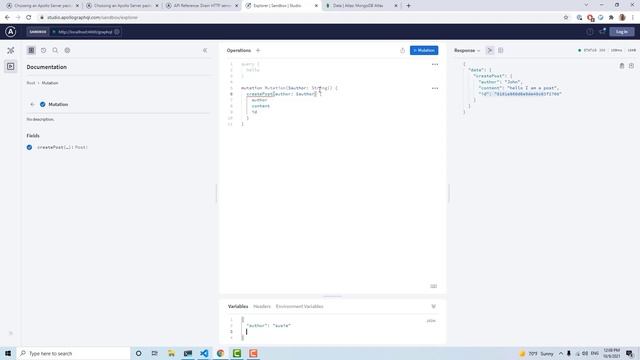This screenshot has width=640, height=360.
Task: Open the Explorer view in left rail
Action: pyautogui.click(x=11, y=66)
